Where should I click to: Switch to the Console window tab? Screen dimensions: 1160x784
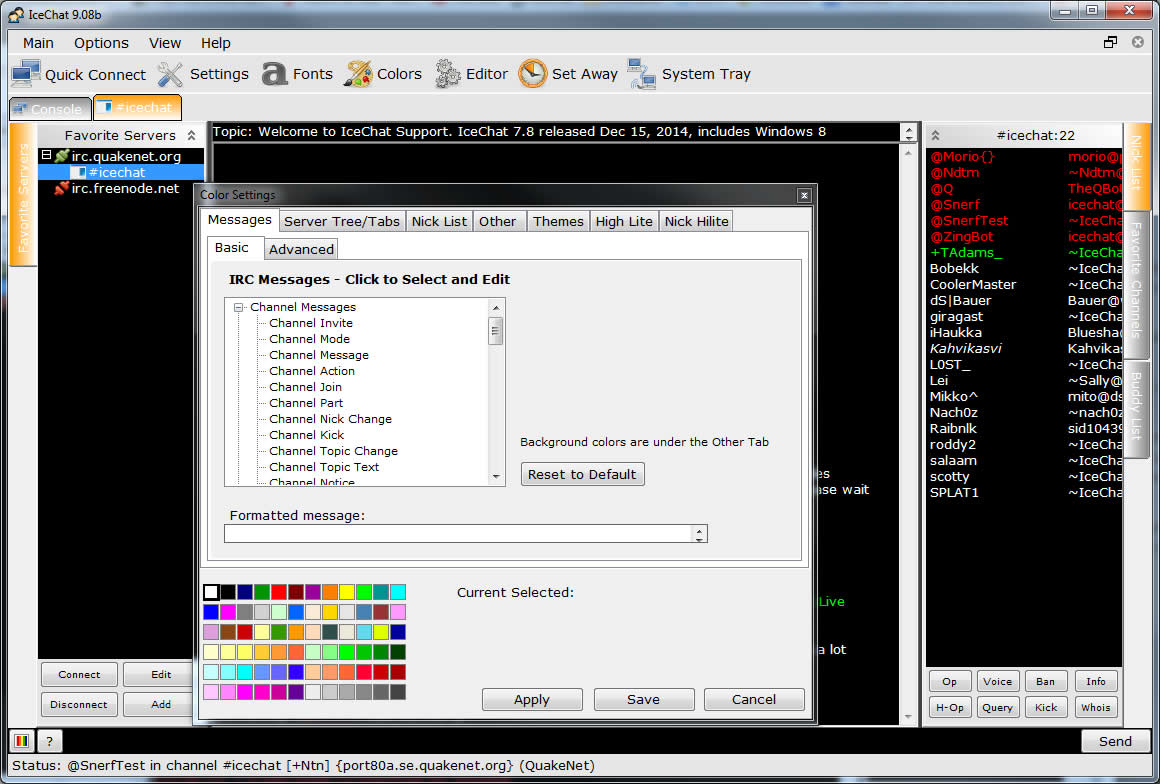50,109
